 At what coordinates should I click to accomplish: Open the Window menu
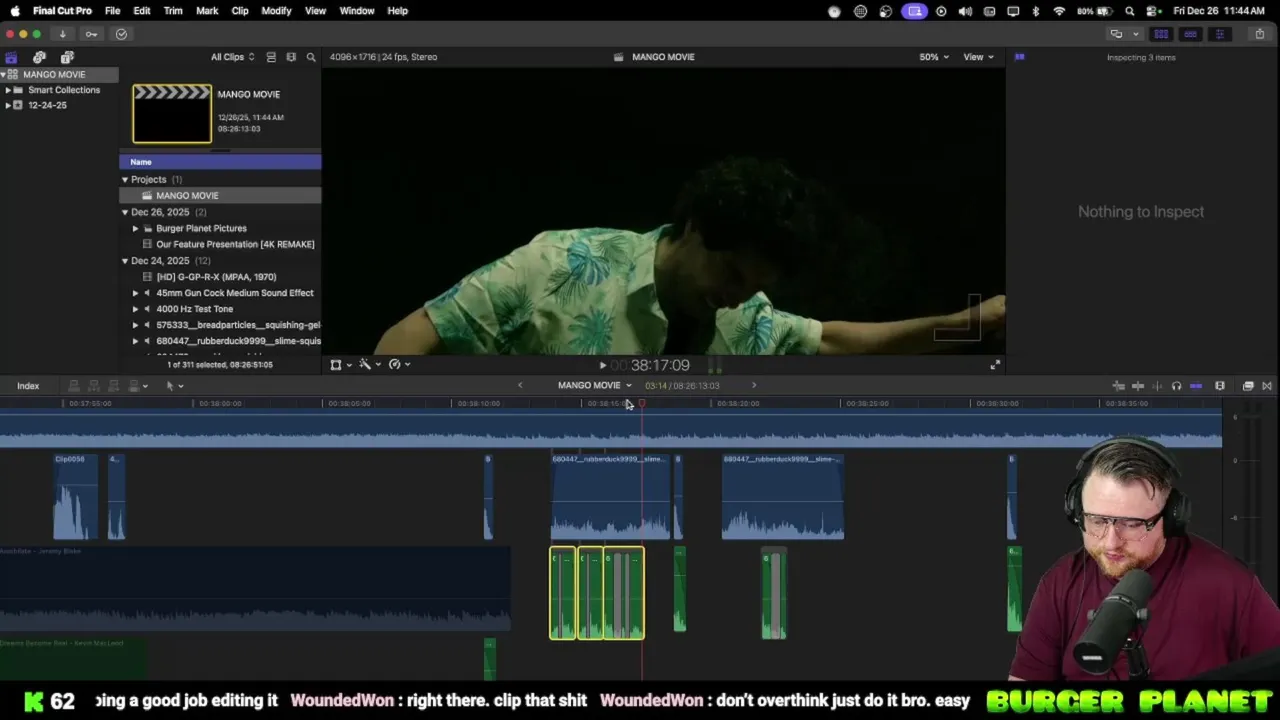click(357, 11)
